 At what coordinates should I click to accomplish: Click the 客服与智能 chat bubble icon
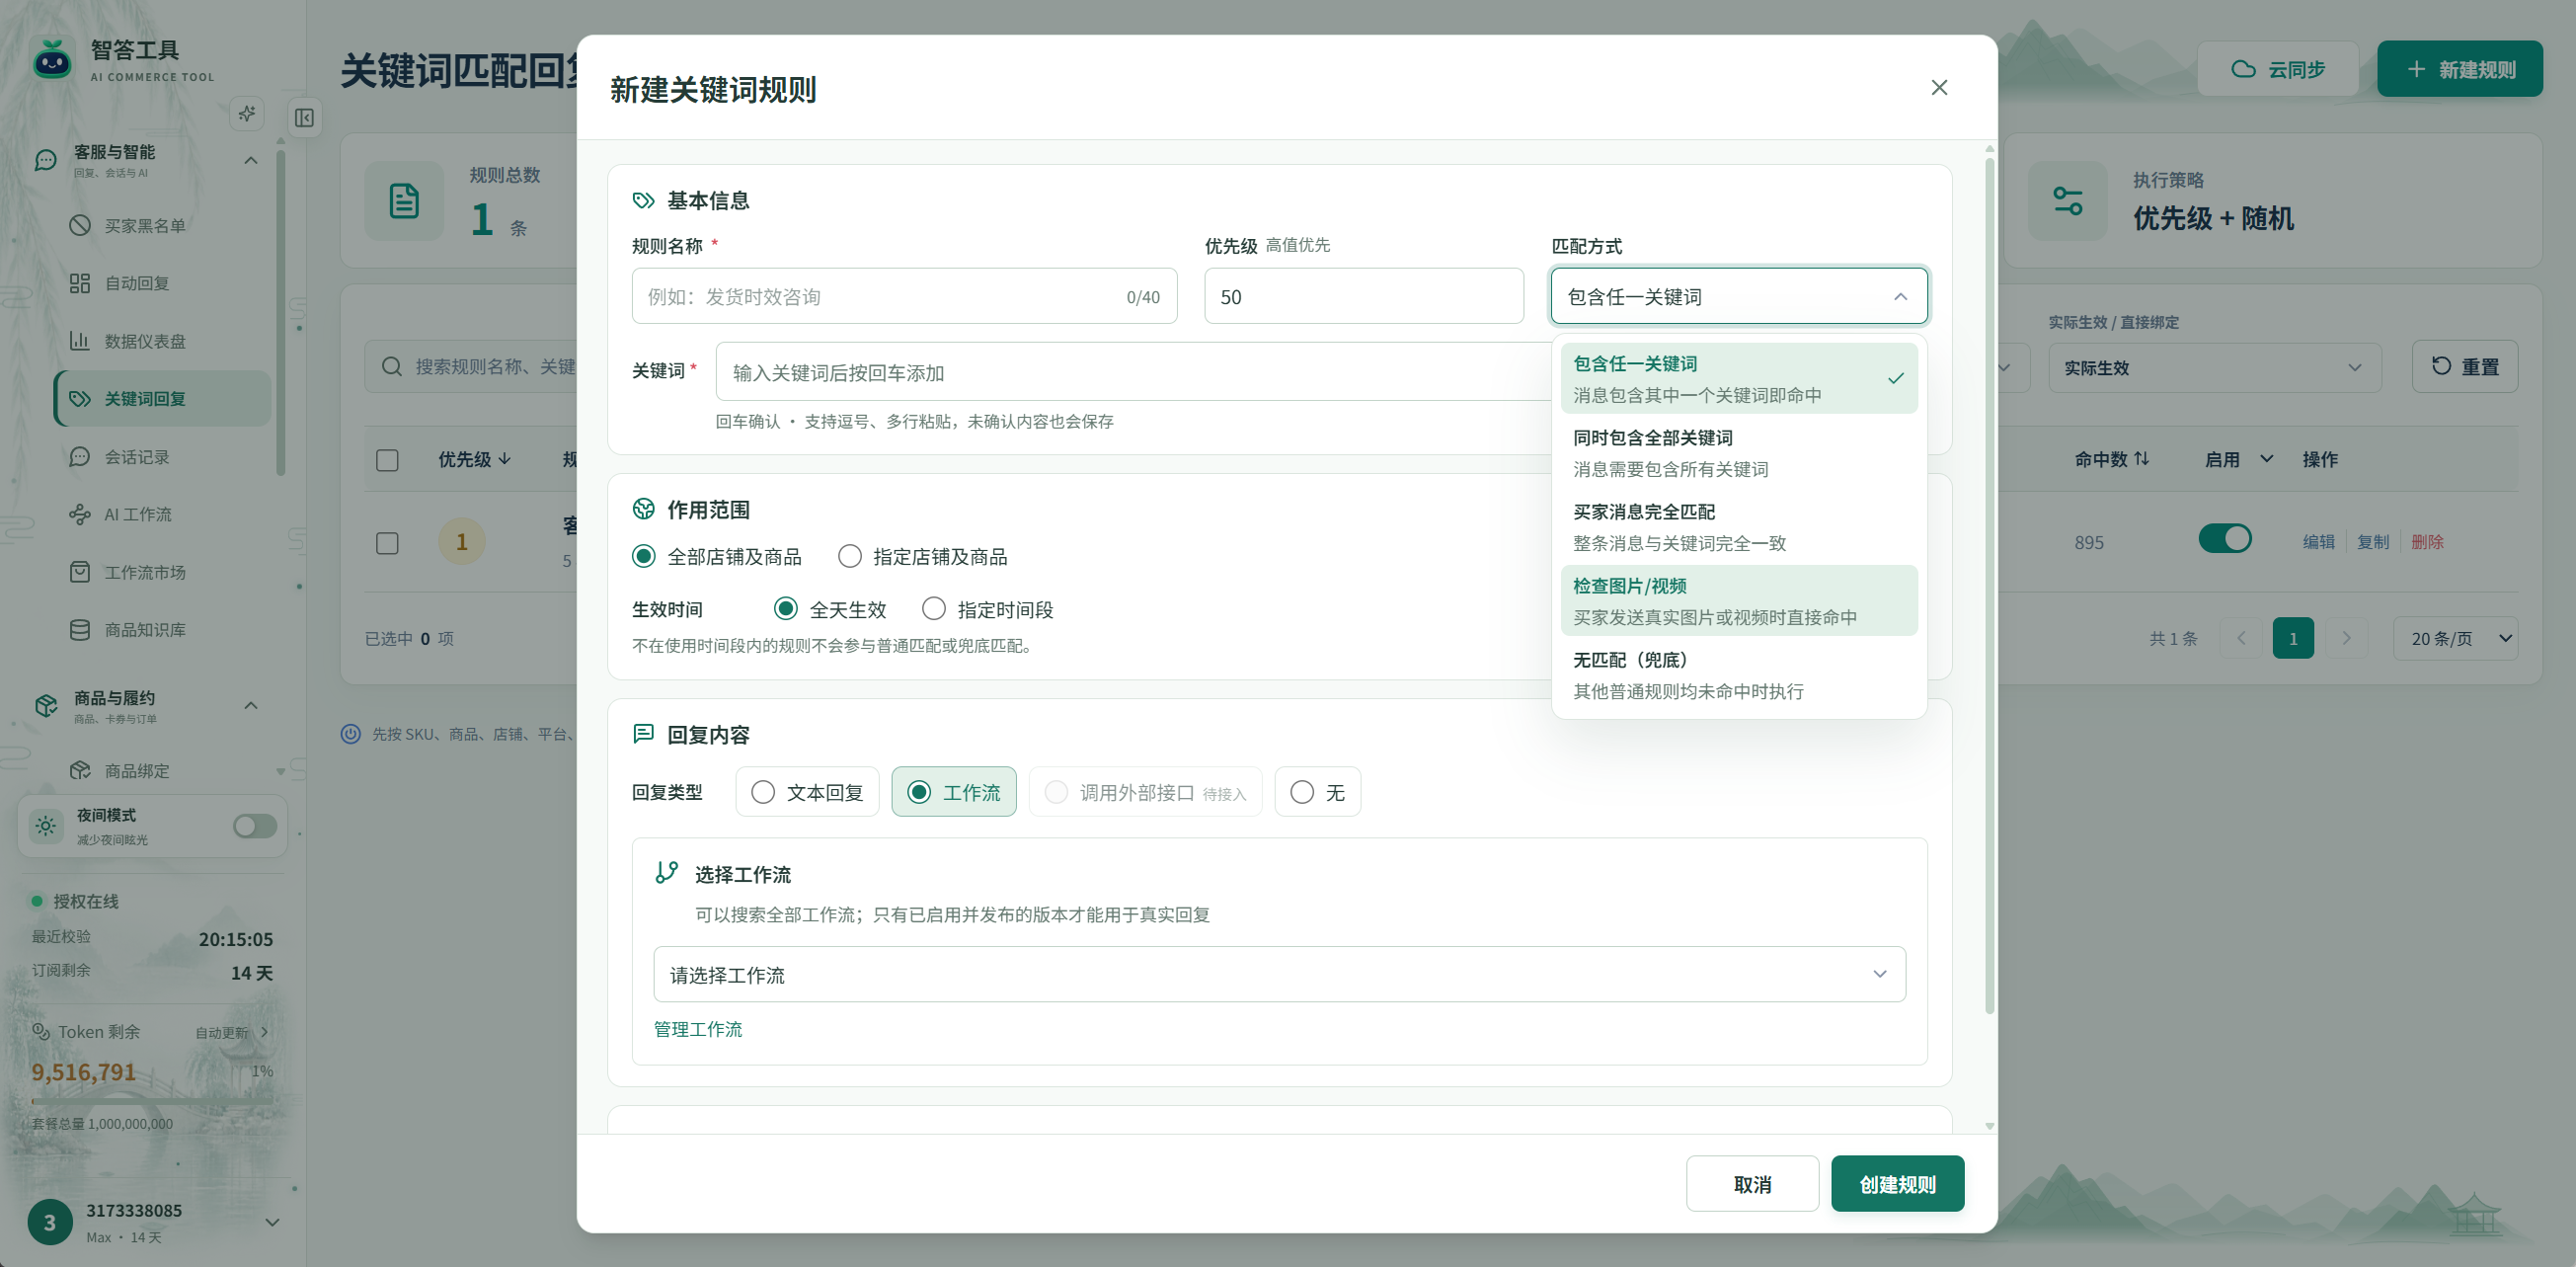tap(46, 160)
